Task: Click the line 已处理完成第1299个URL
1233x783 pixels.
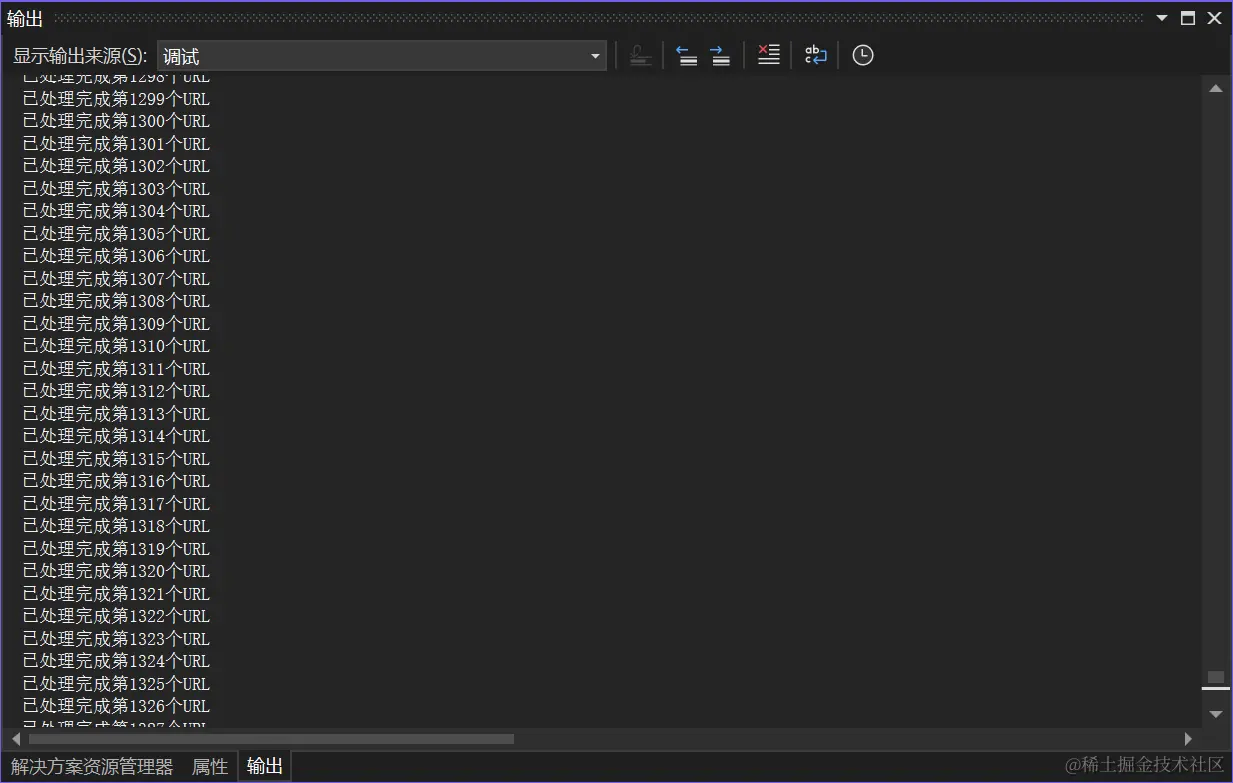Action: pyautogui.click(x=116, y=99)
